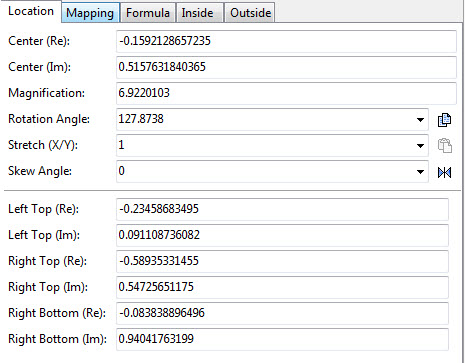Image resolution: width=465 pixels, height=363 pixels.
Task: Click the Stretch (X/Y) value field
Action: click(x=272, y=145)
